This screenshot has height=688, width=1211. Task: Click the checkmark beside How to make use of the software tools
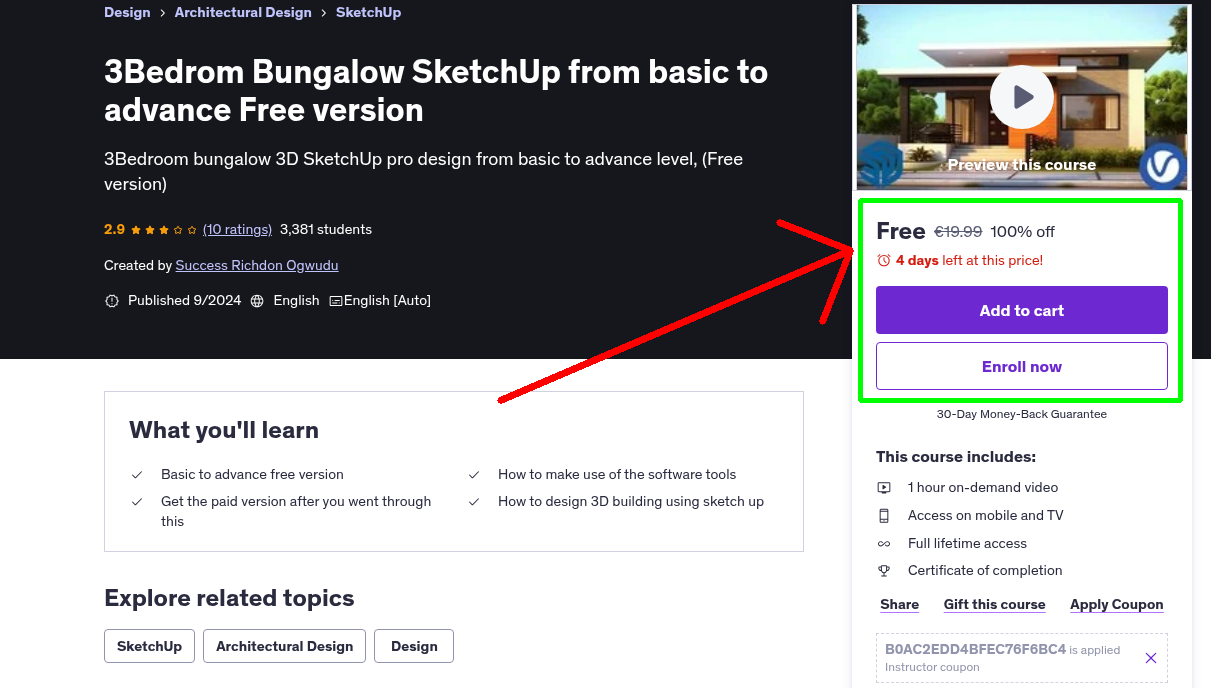click(474, 475)
